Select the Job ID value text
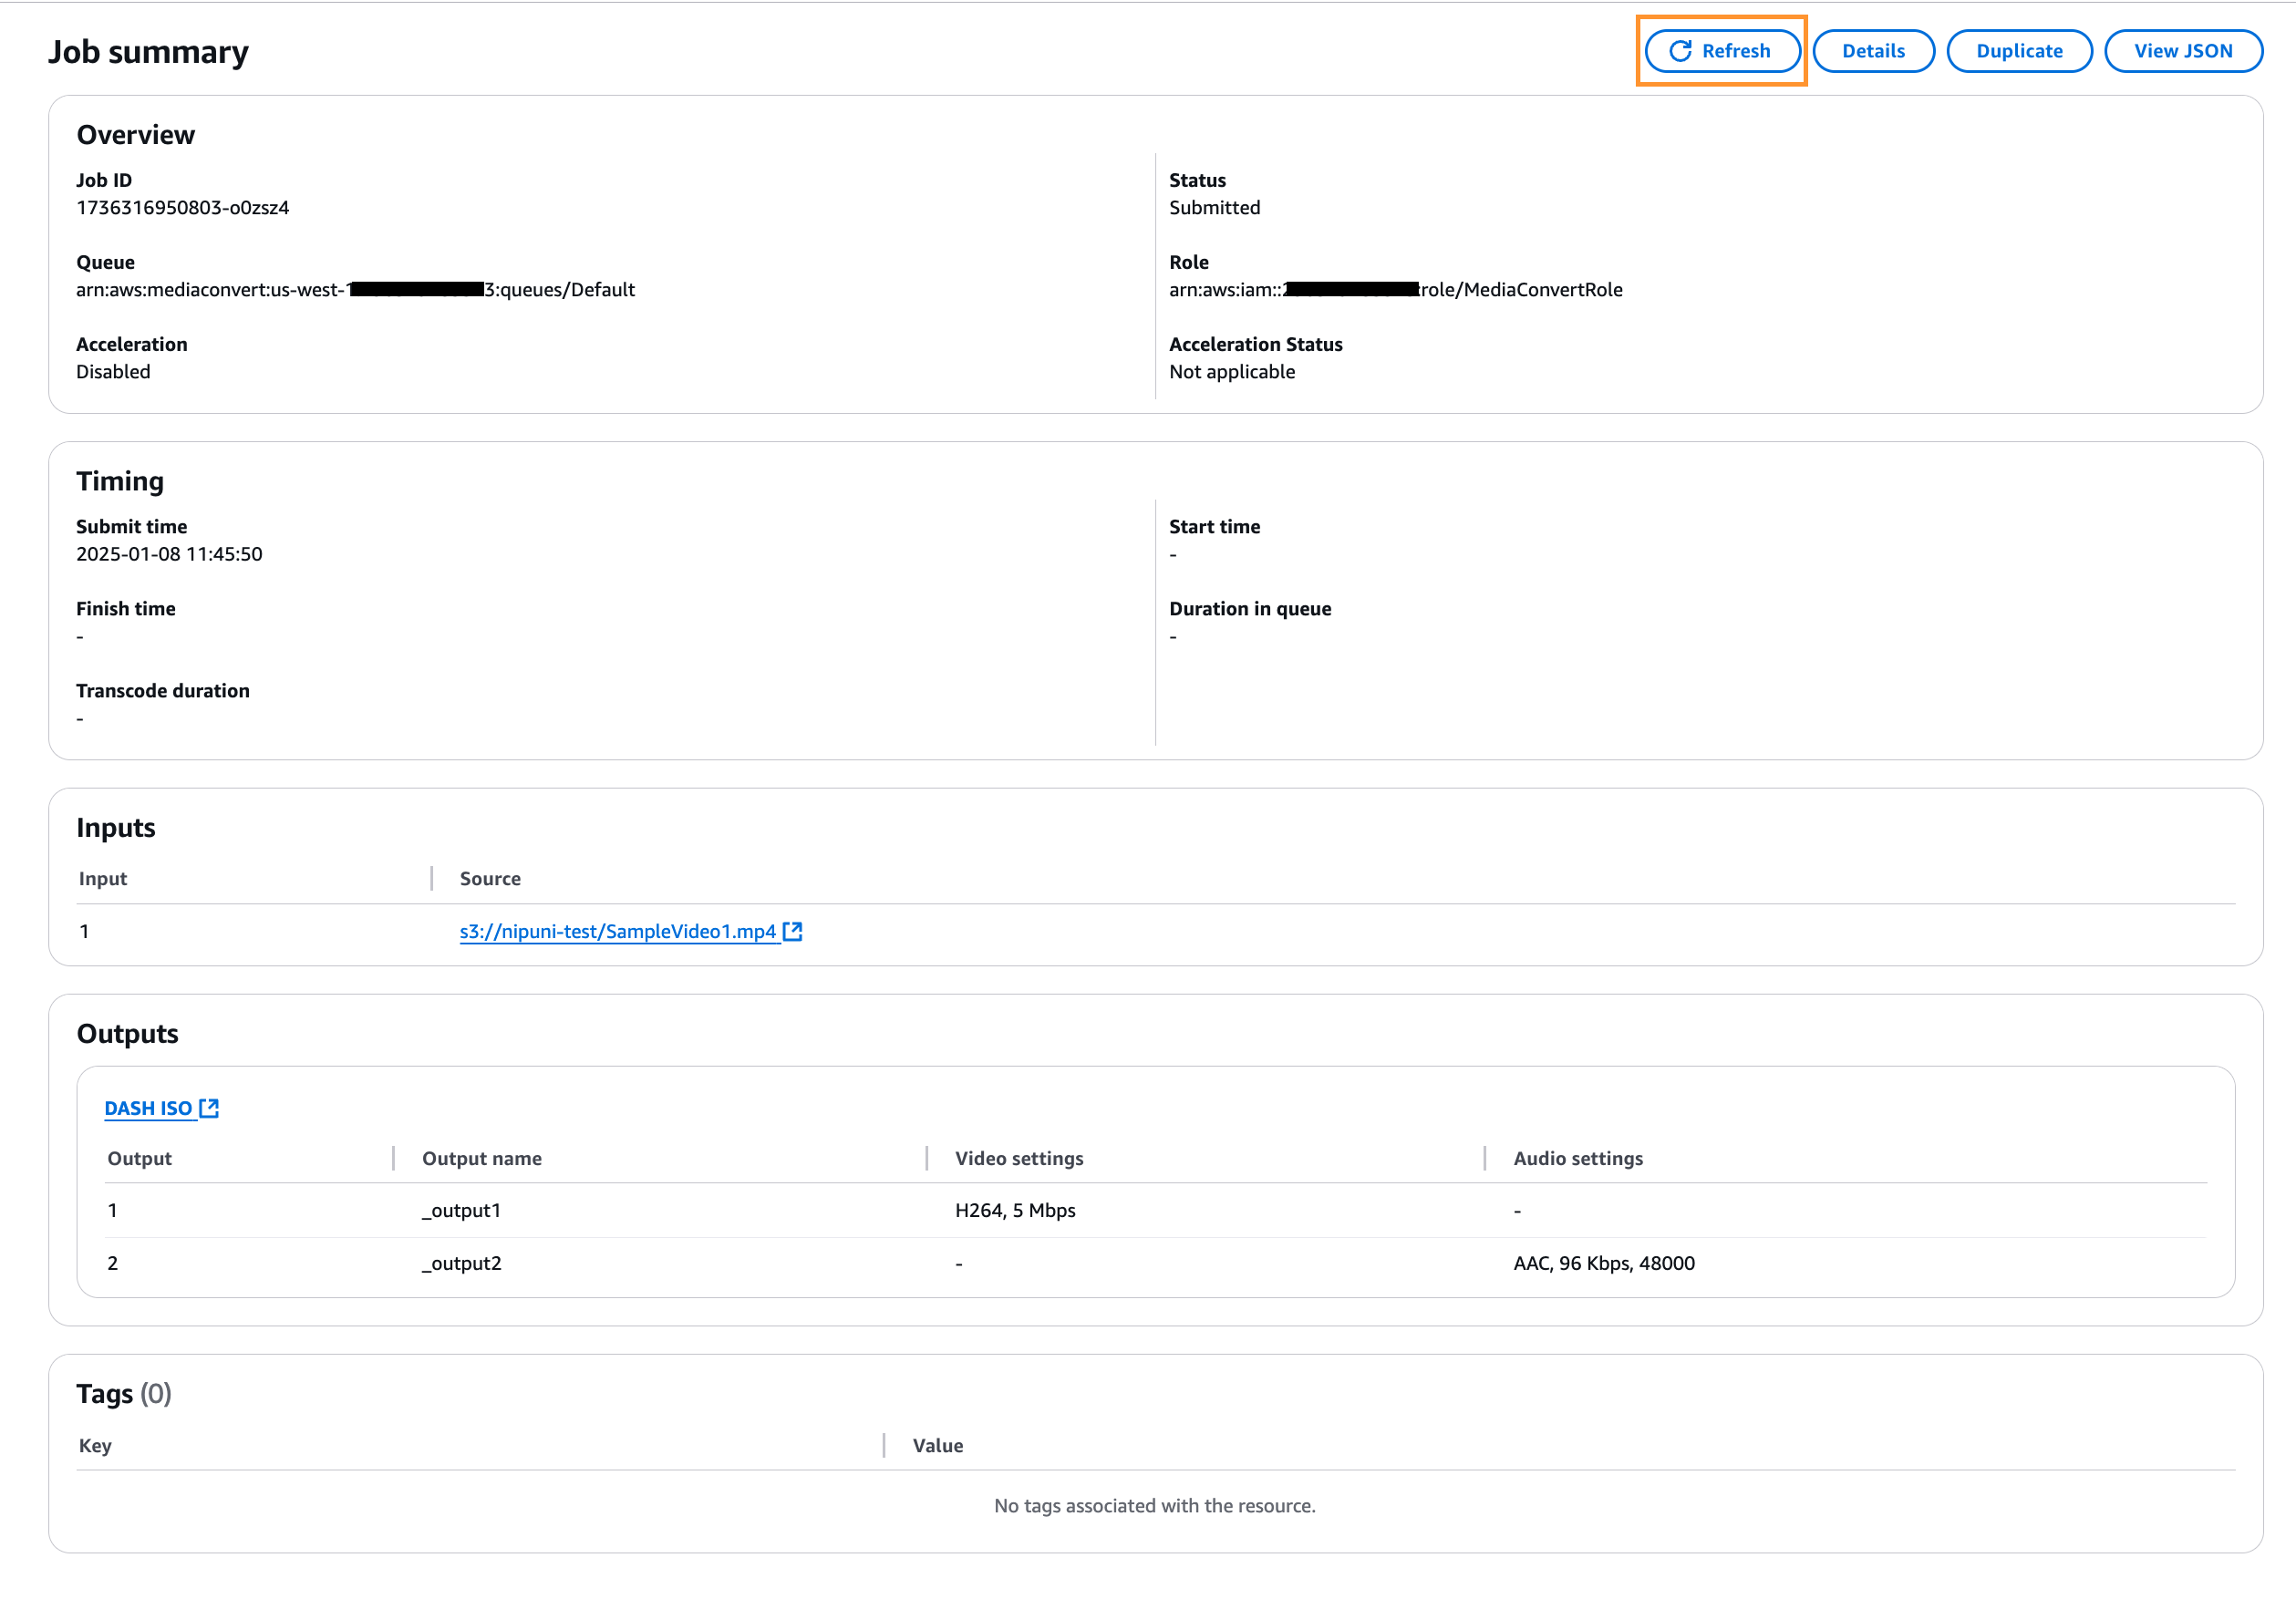The image size is (2296, 1599). coord(182,208)
